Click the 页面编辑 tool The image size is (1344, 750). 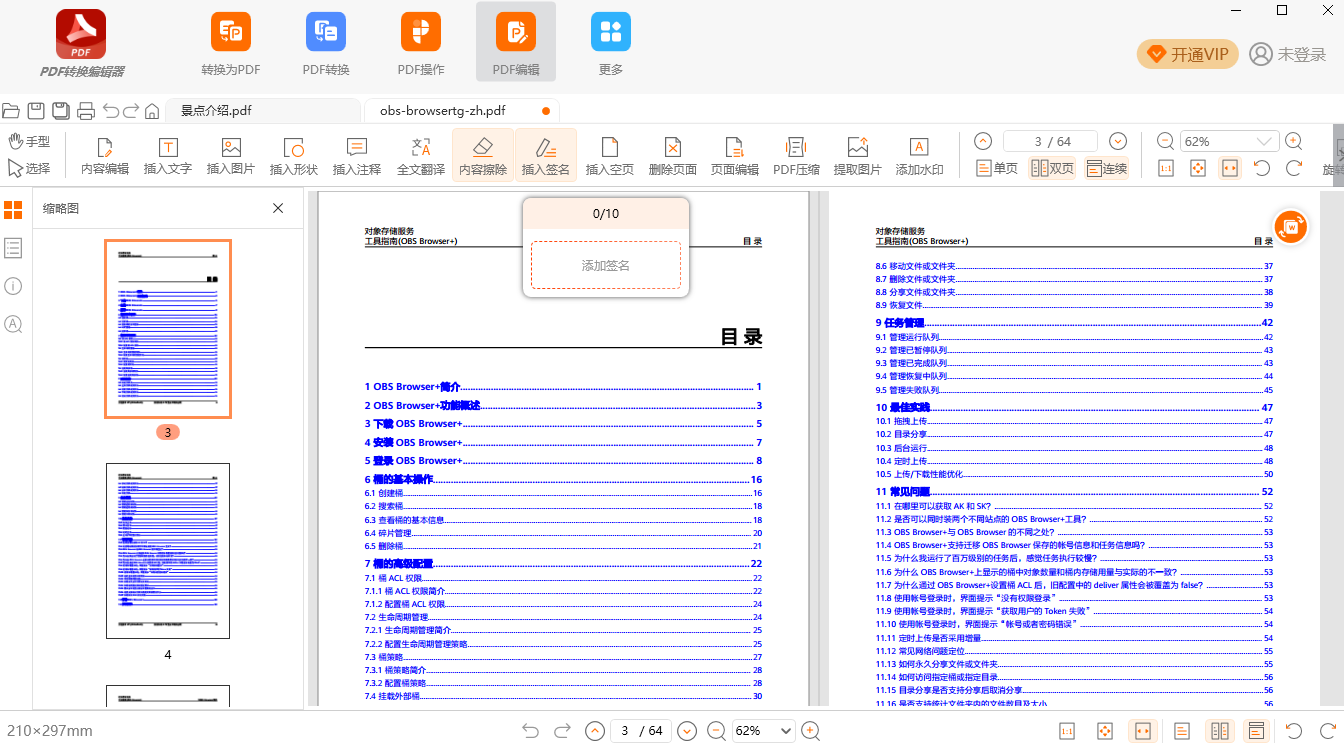point(735,156)
